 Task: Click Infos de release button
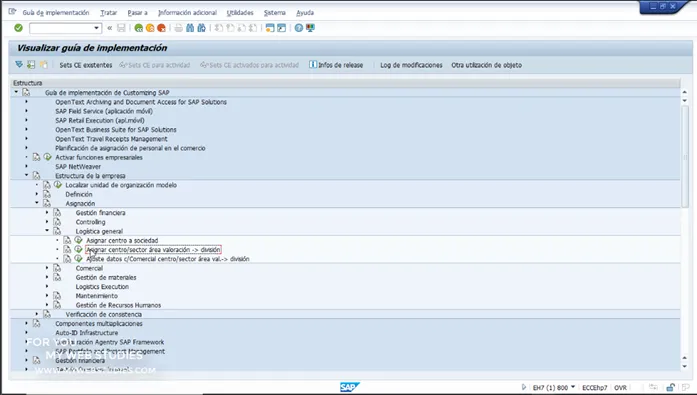336,65
